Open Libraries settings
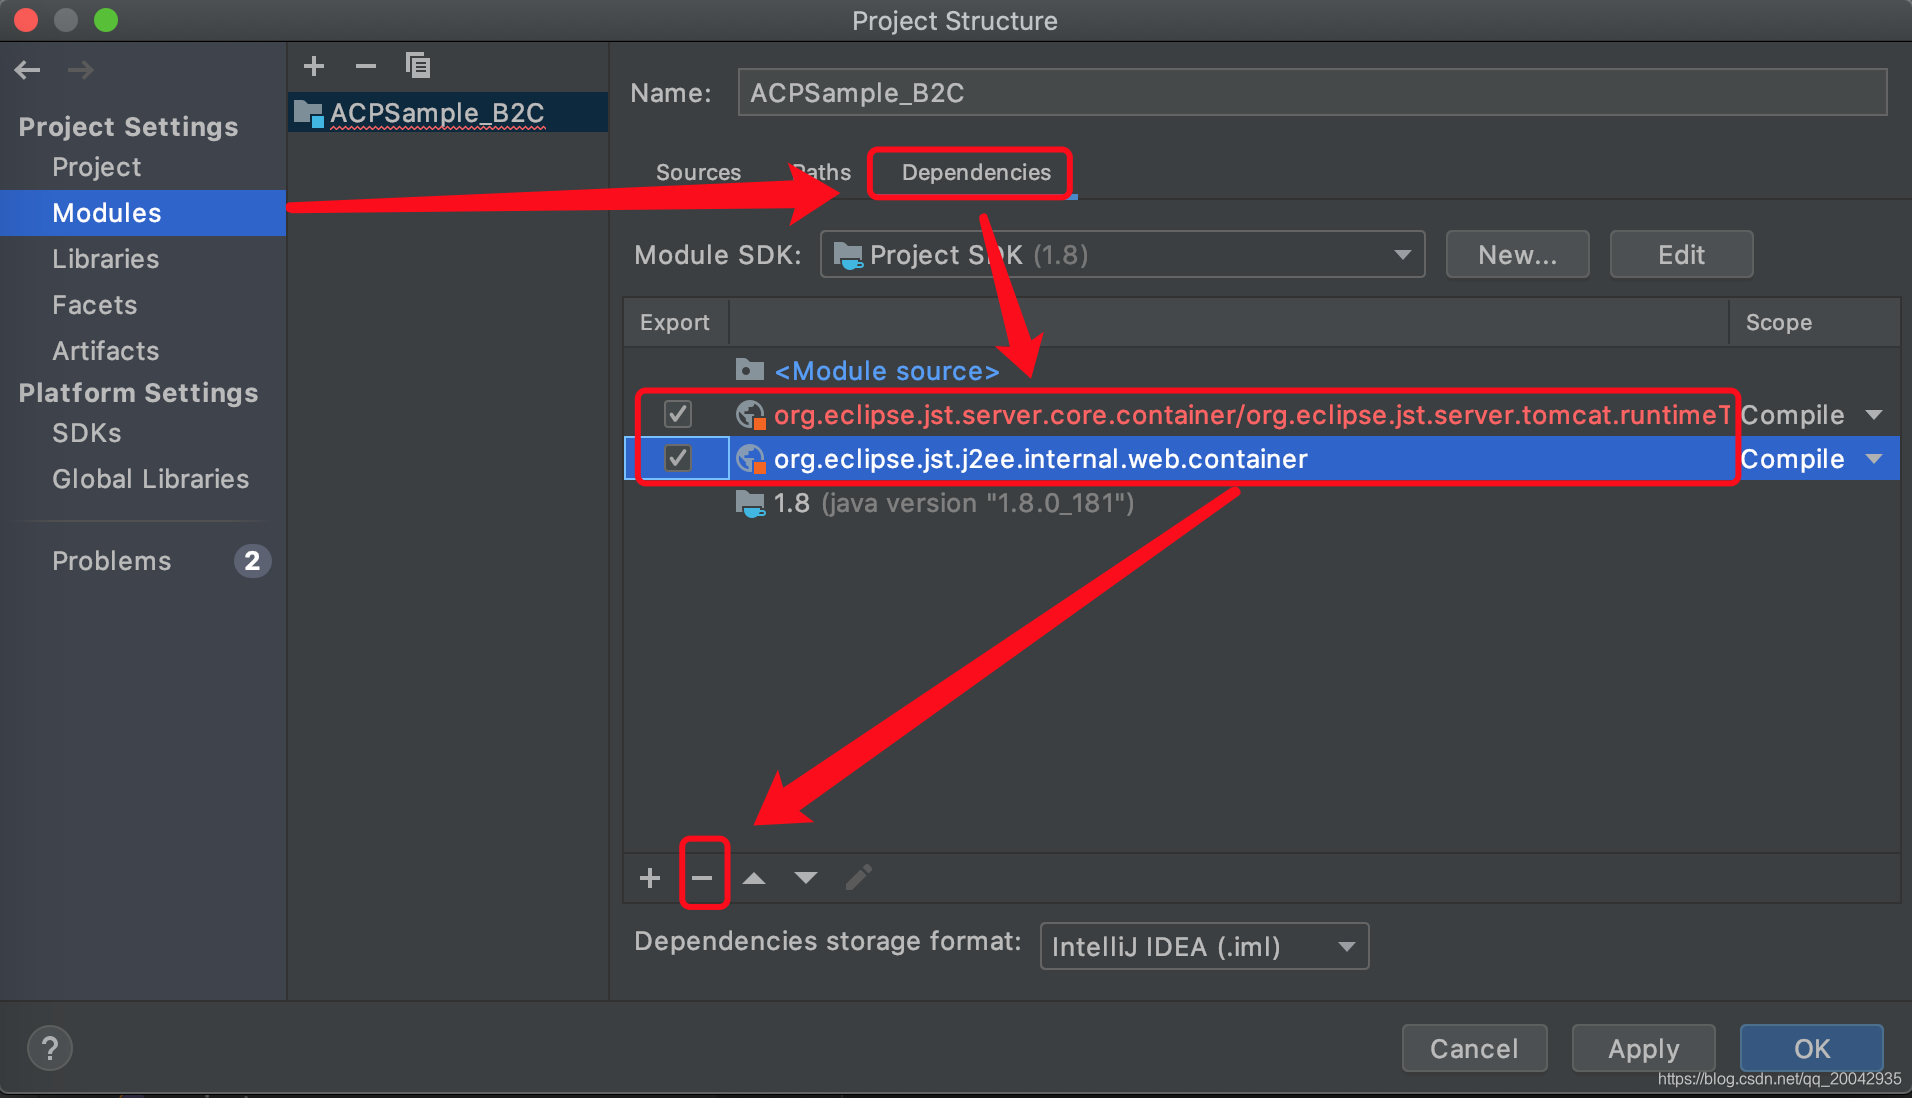This screenshot has height=1098, width=1912. point(106,259)
